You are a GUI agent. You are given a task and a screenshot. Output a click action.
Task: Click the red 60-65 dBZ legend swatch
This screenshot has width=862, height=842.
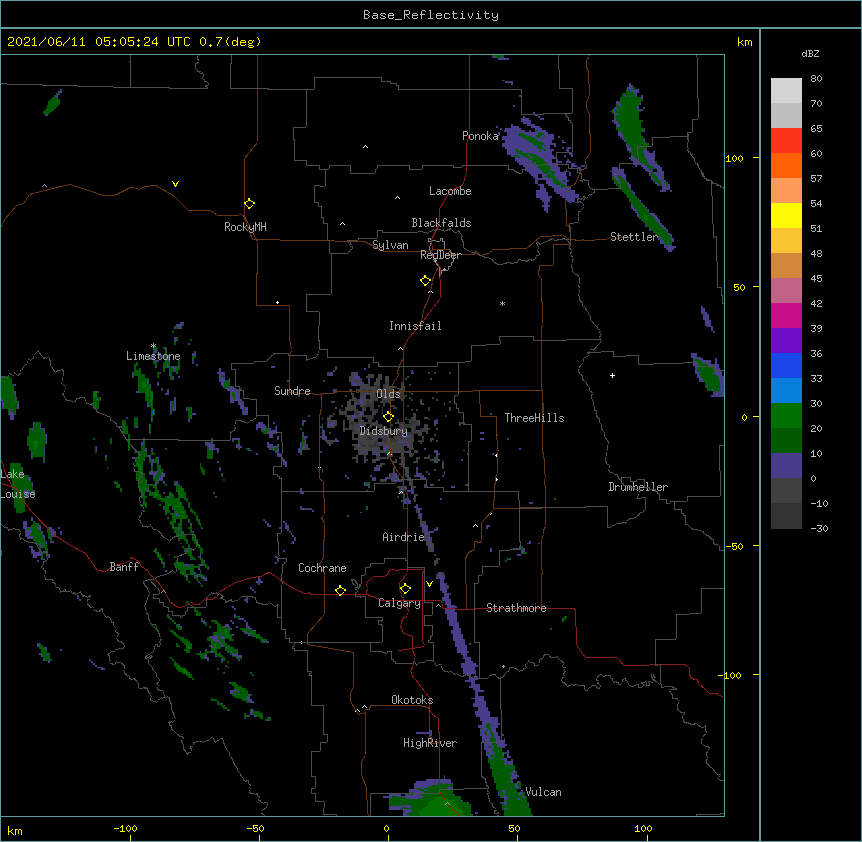click(786, 141)
